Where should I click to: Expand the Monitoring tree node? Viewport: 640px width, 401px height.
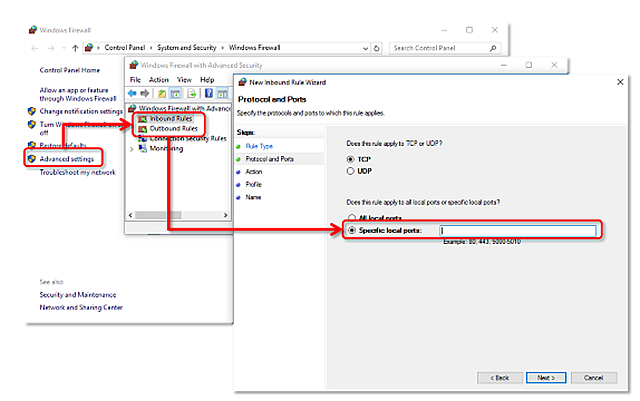131,149
